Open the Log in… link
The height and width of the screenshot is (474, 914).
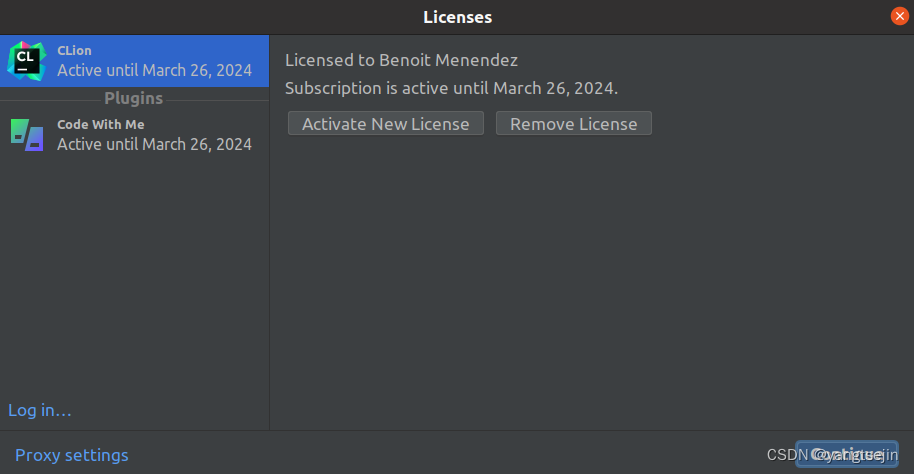[40, 410]
